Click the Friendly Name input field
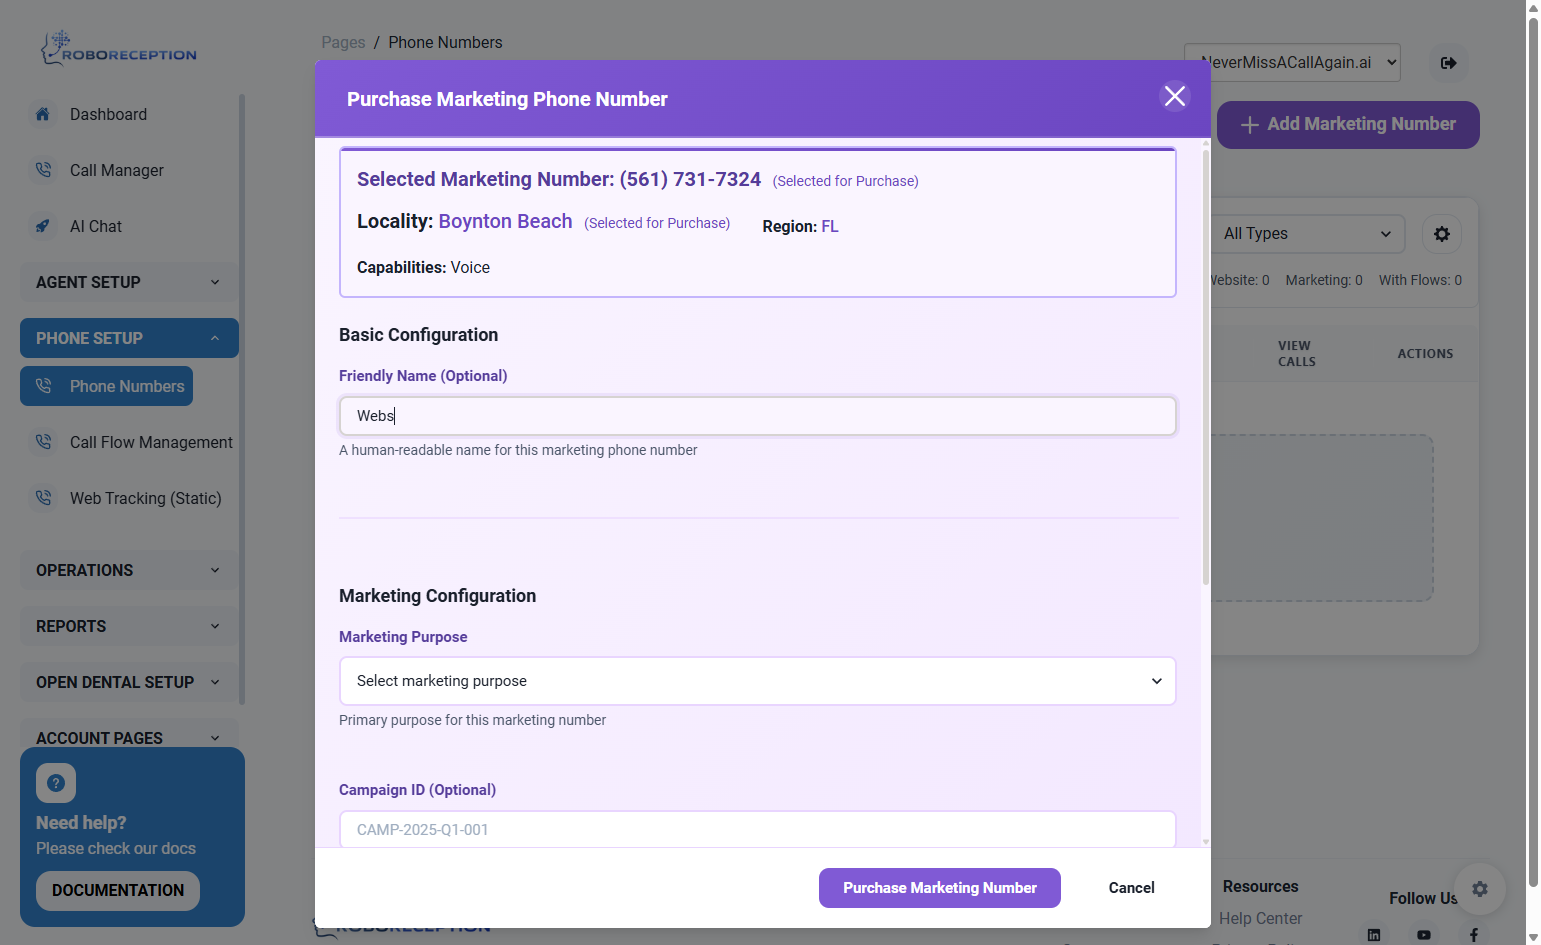The image size is (1541, 945). (x=758, y=416)
